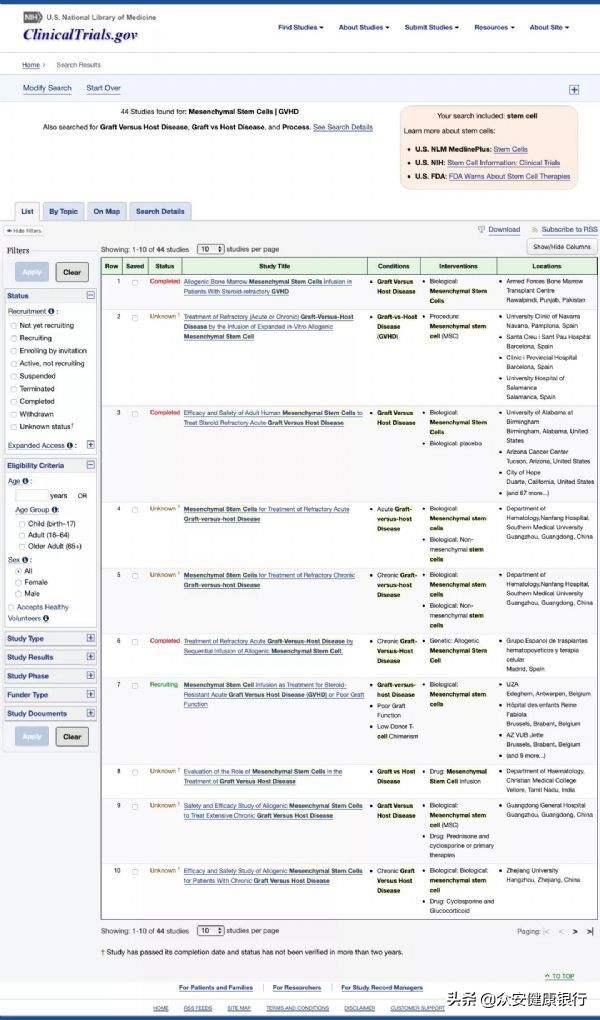Open bottom studies per page dropdown
Image resolution: width=600 pixels, height=1020 pixels.
[x=211, y=931]
